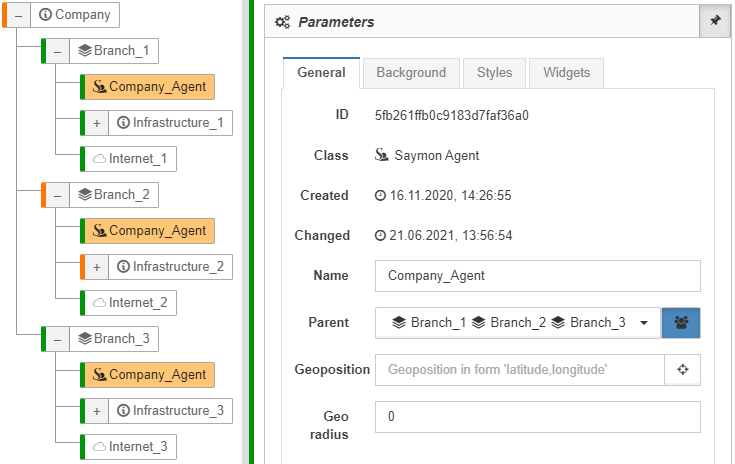Image resolution: width=735 pixels, height=464 pixels.
Task: Collapse the Company root node
Action: [x=18, y=15]
